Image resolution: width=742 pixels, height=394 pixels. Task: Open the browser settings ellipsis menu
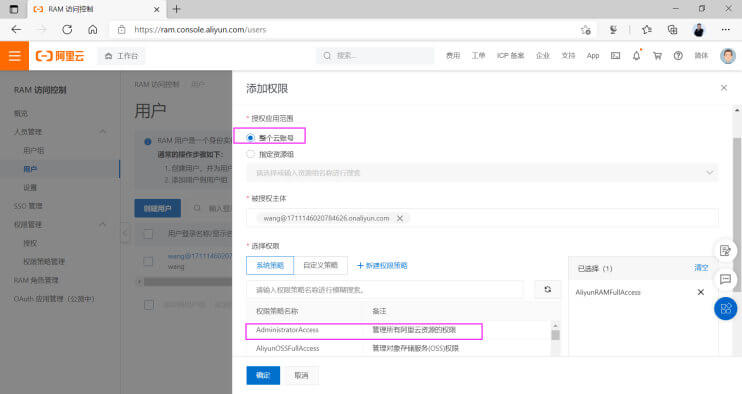[725, 30]
